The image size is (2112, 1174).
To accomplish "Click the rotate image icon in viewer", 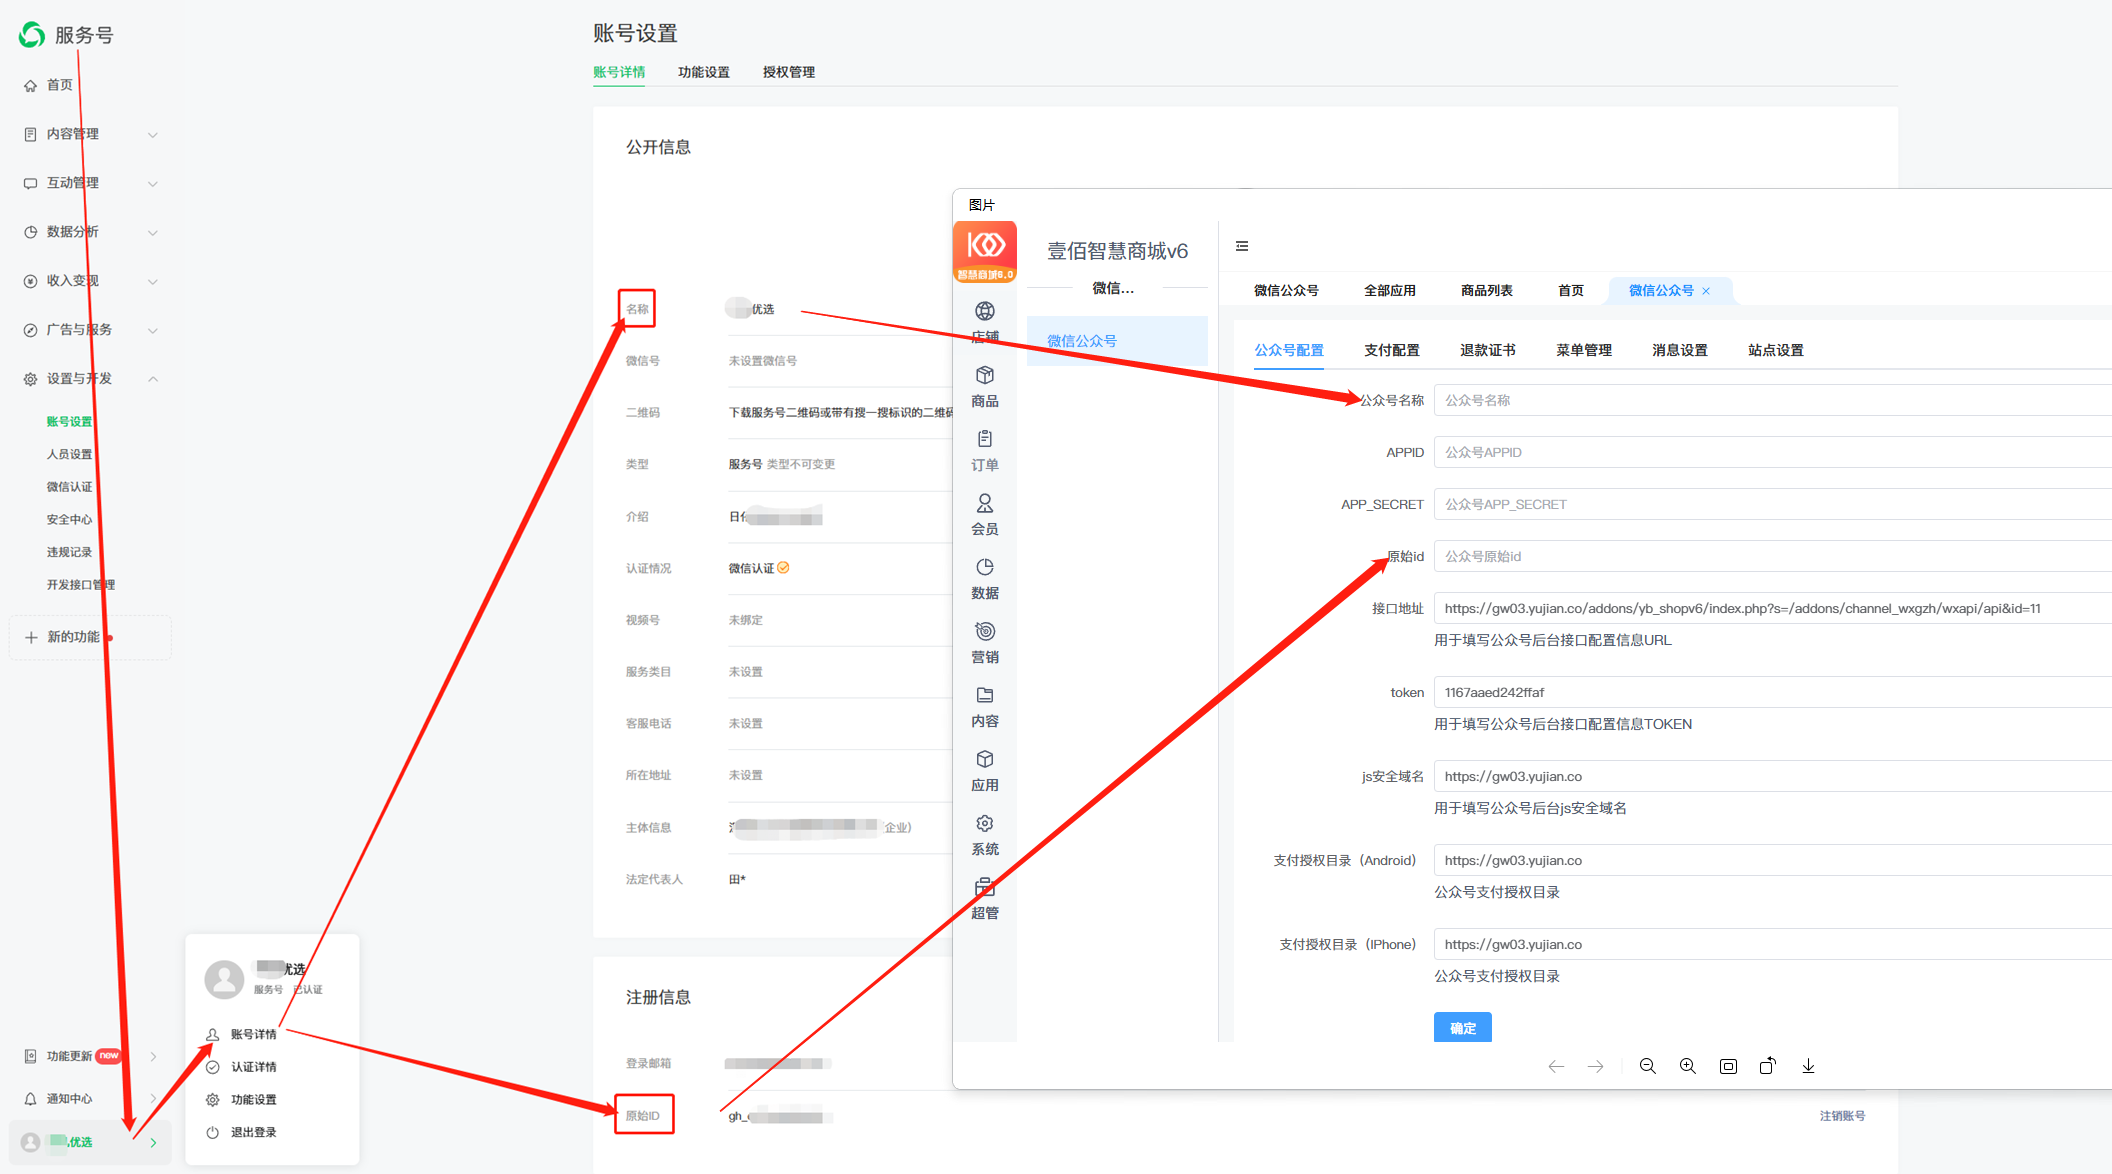I will point(1768,1066).
